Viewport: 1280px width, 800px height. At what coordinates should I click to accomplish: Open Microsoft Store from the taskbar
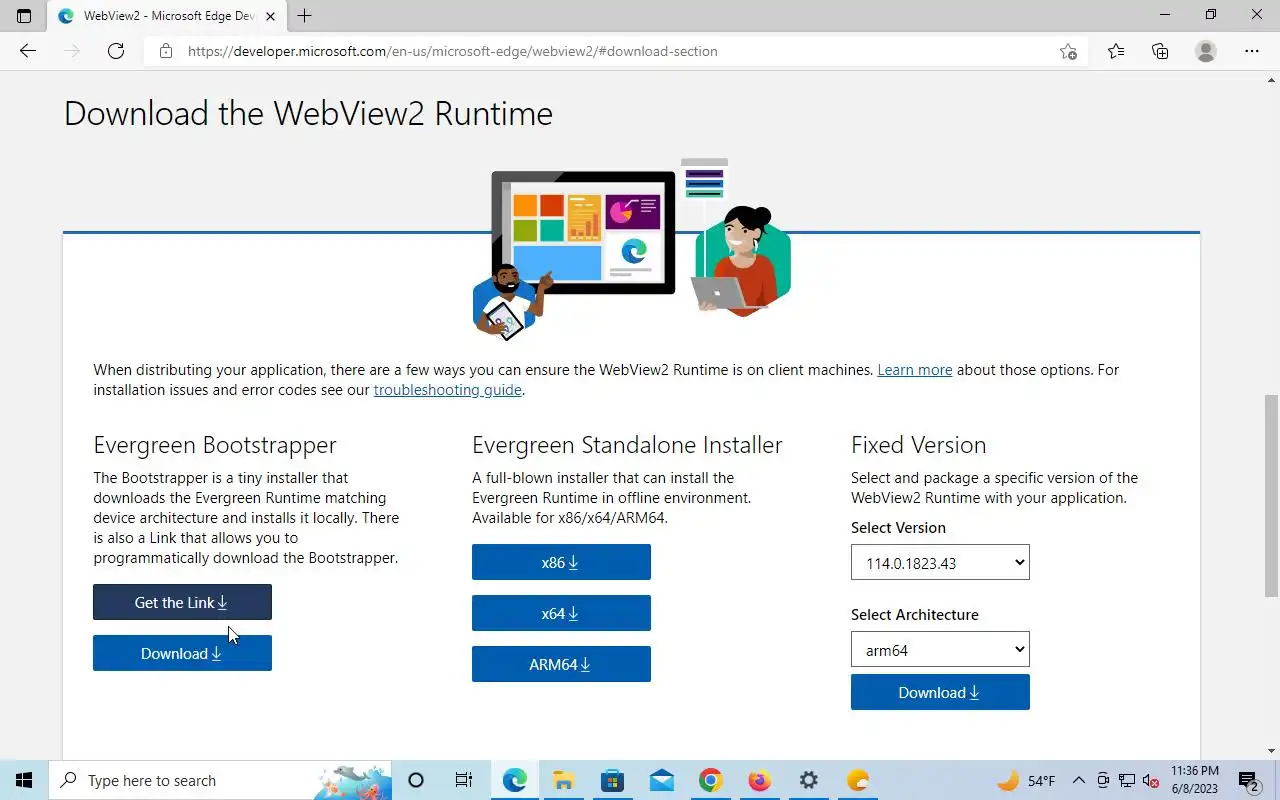[612, 780]
